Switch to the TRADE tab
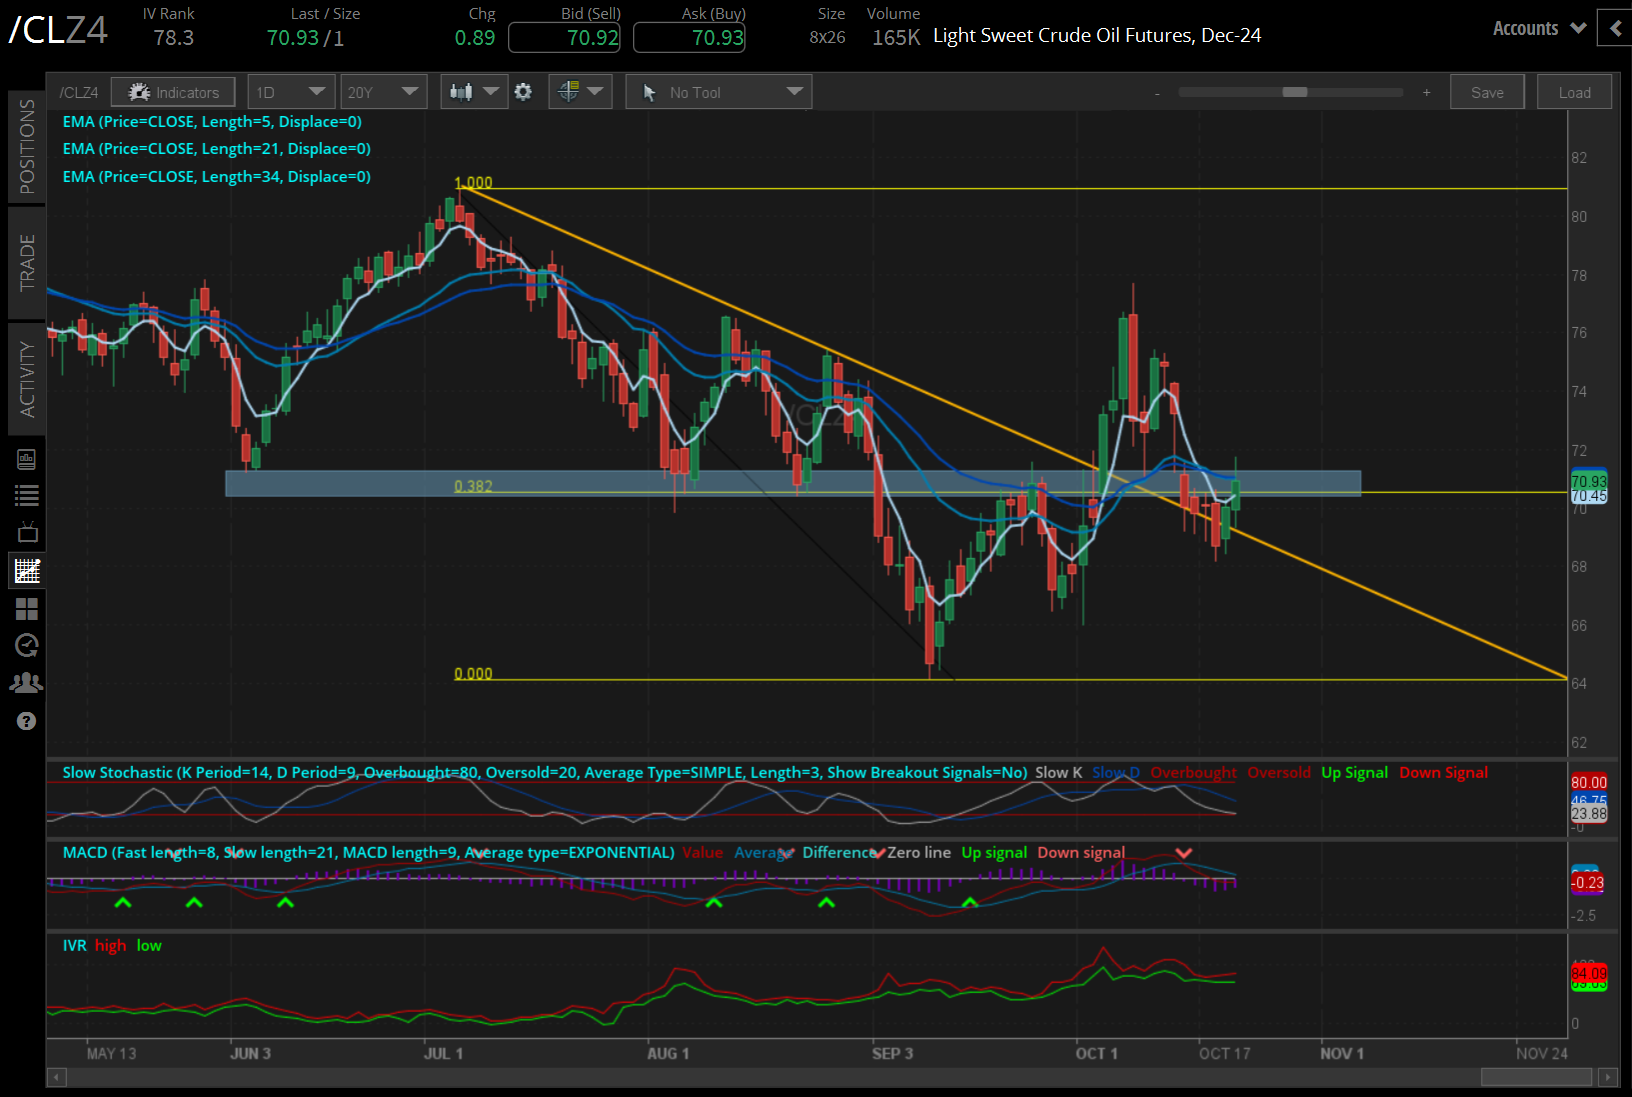1632x1097 pixels. point(27,263)
